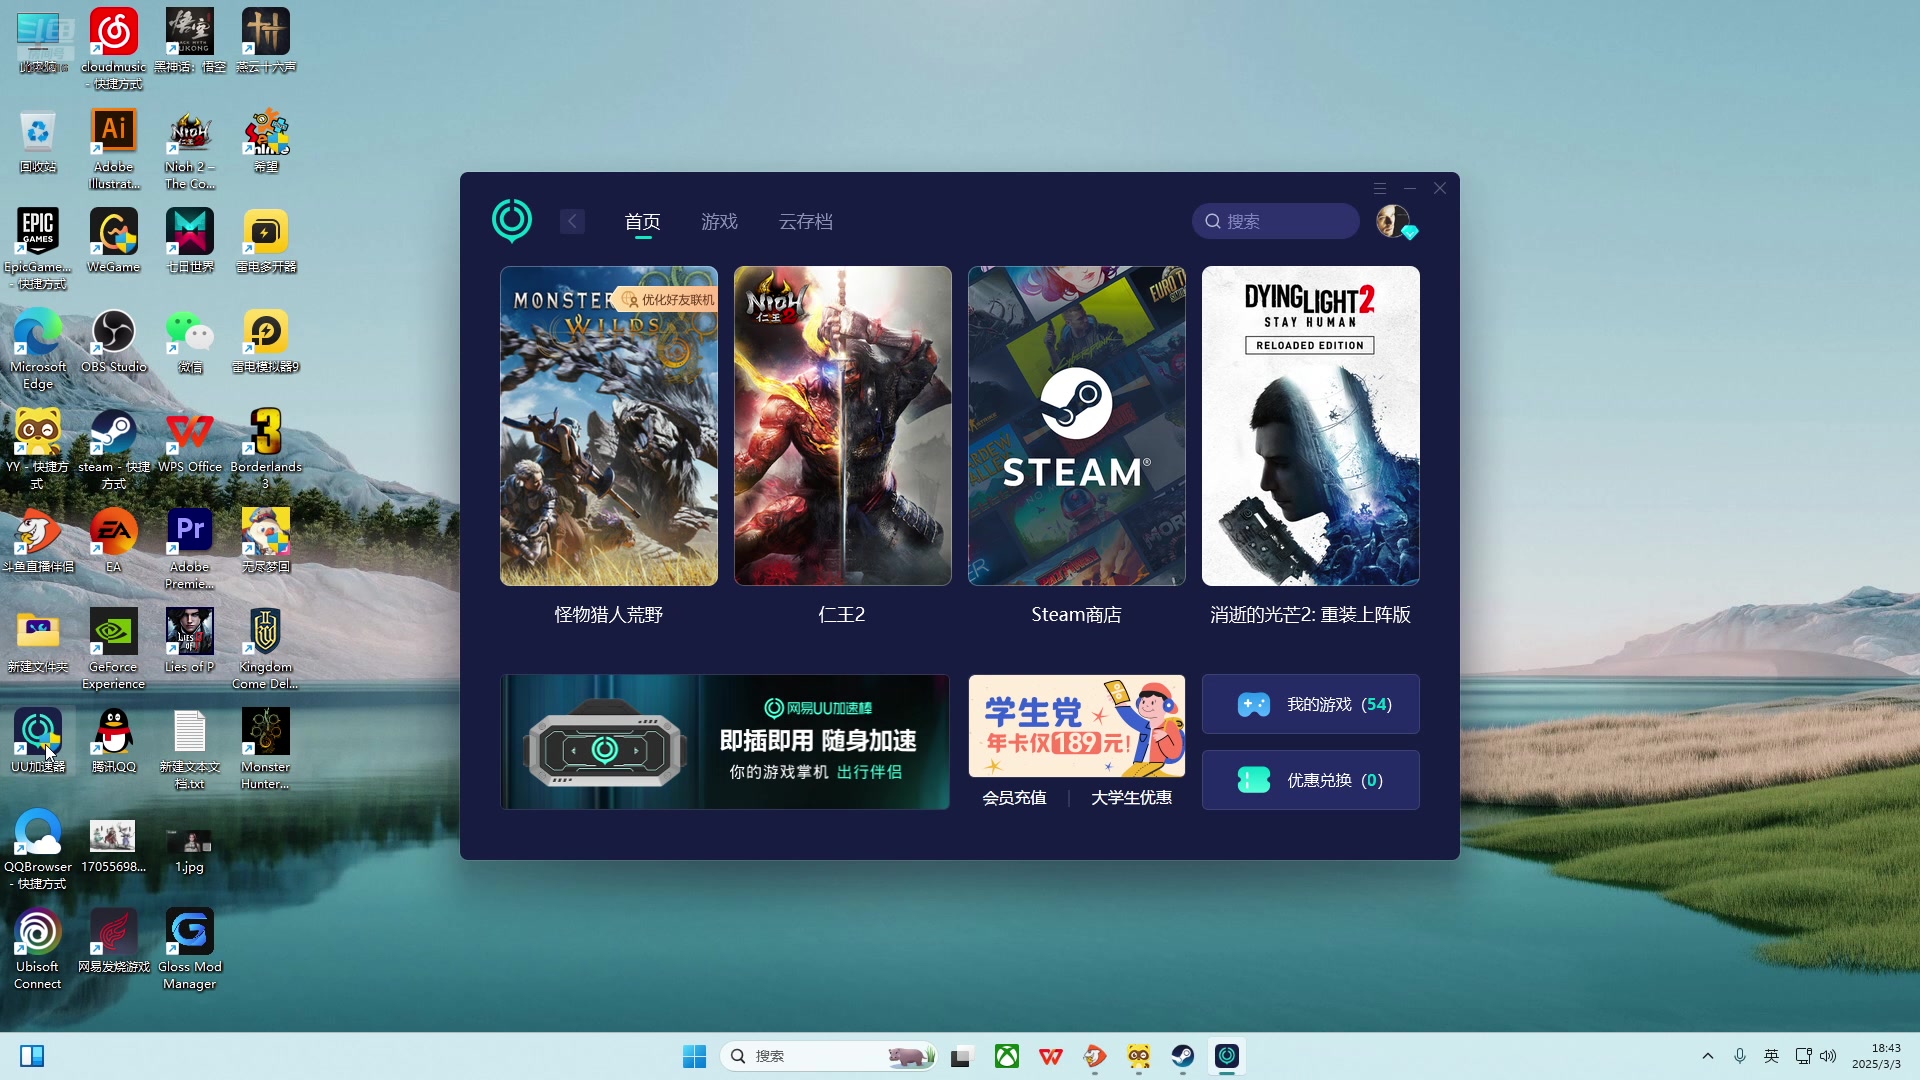Open the Monster Hunter Wilds game card

click(x=609, y=426)
